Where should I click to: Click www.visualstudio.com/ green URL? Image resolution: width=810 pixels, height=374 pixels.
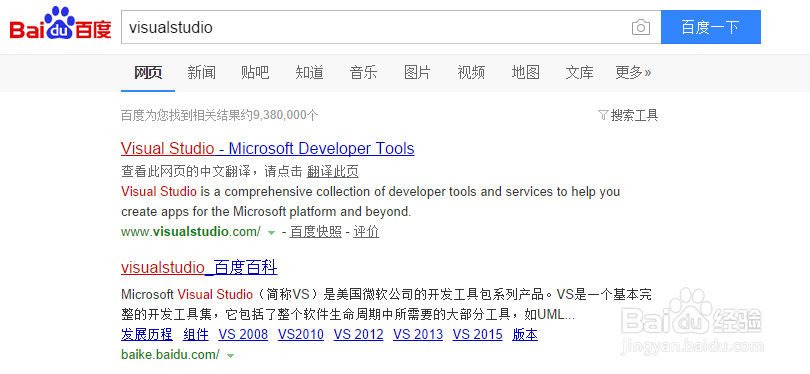pos(191,232)
